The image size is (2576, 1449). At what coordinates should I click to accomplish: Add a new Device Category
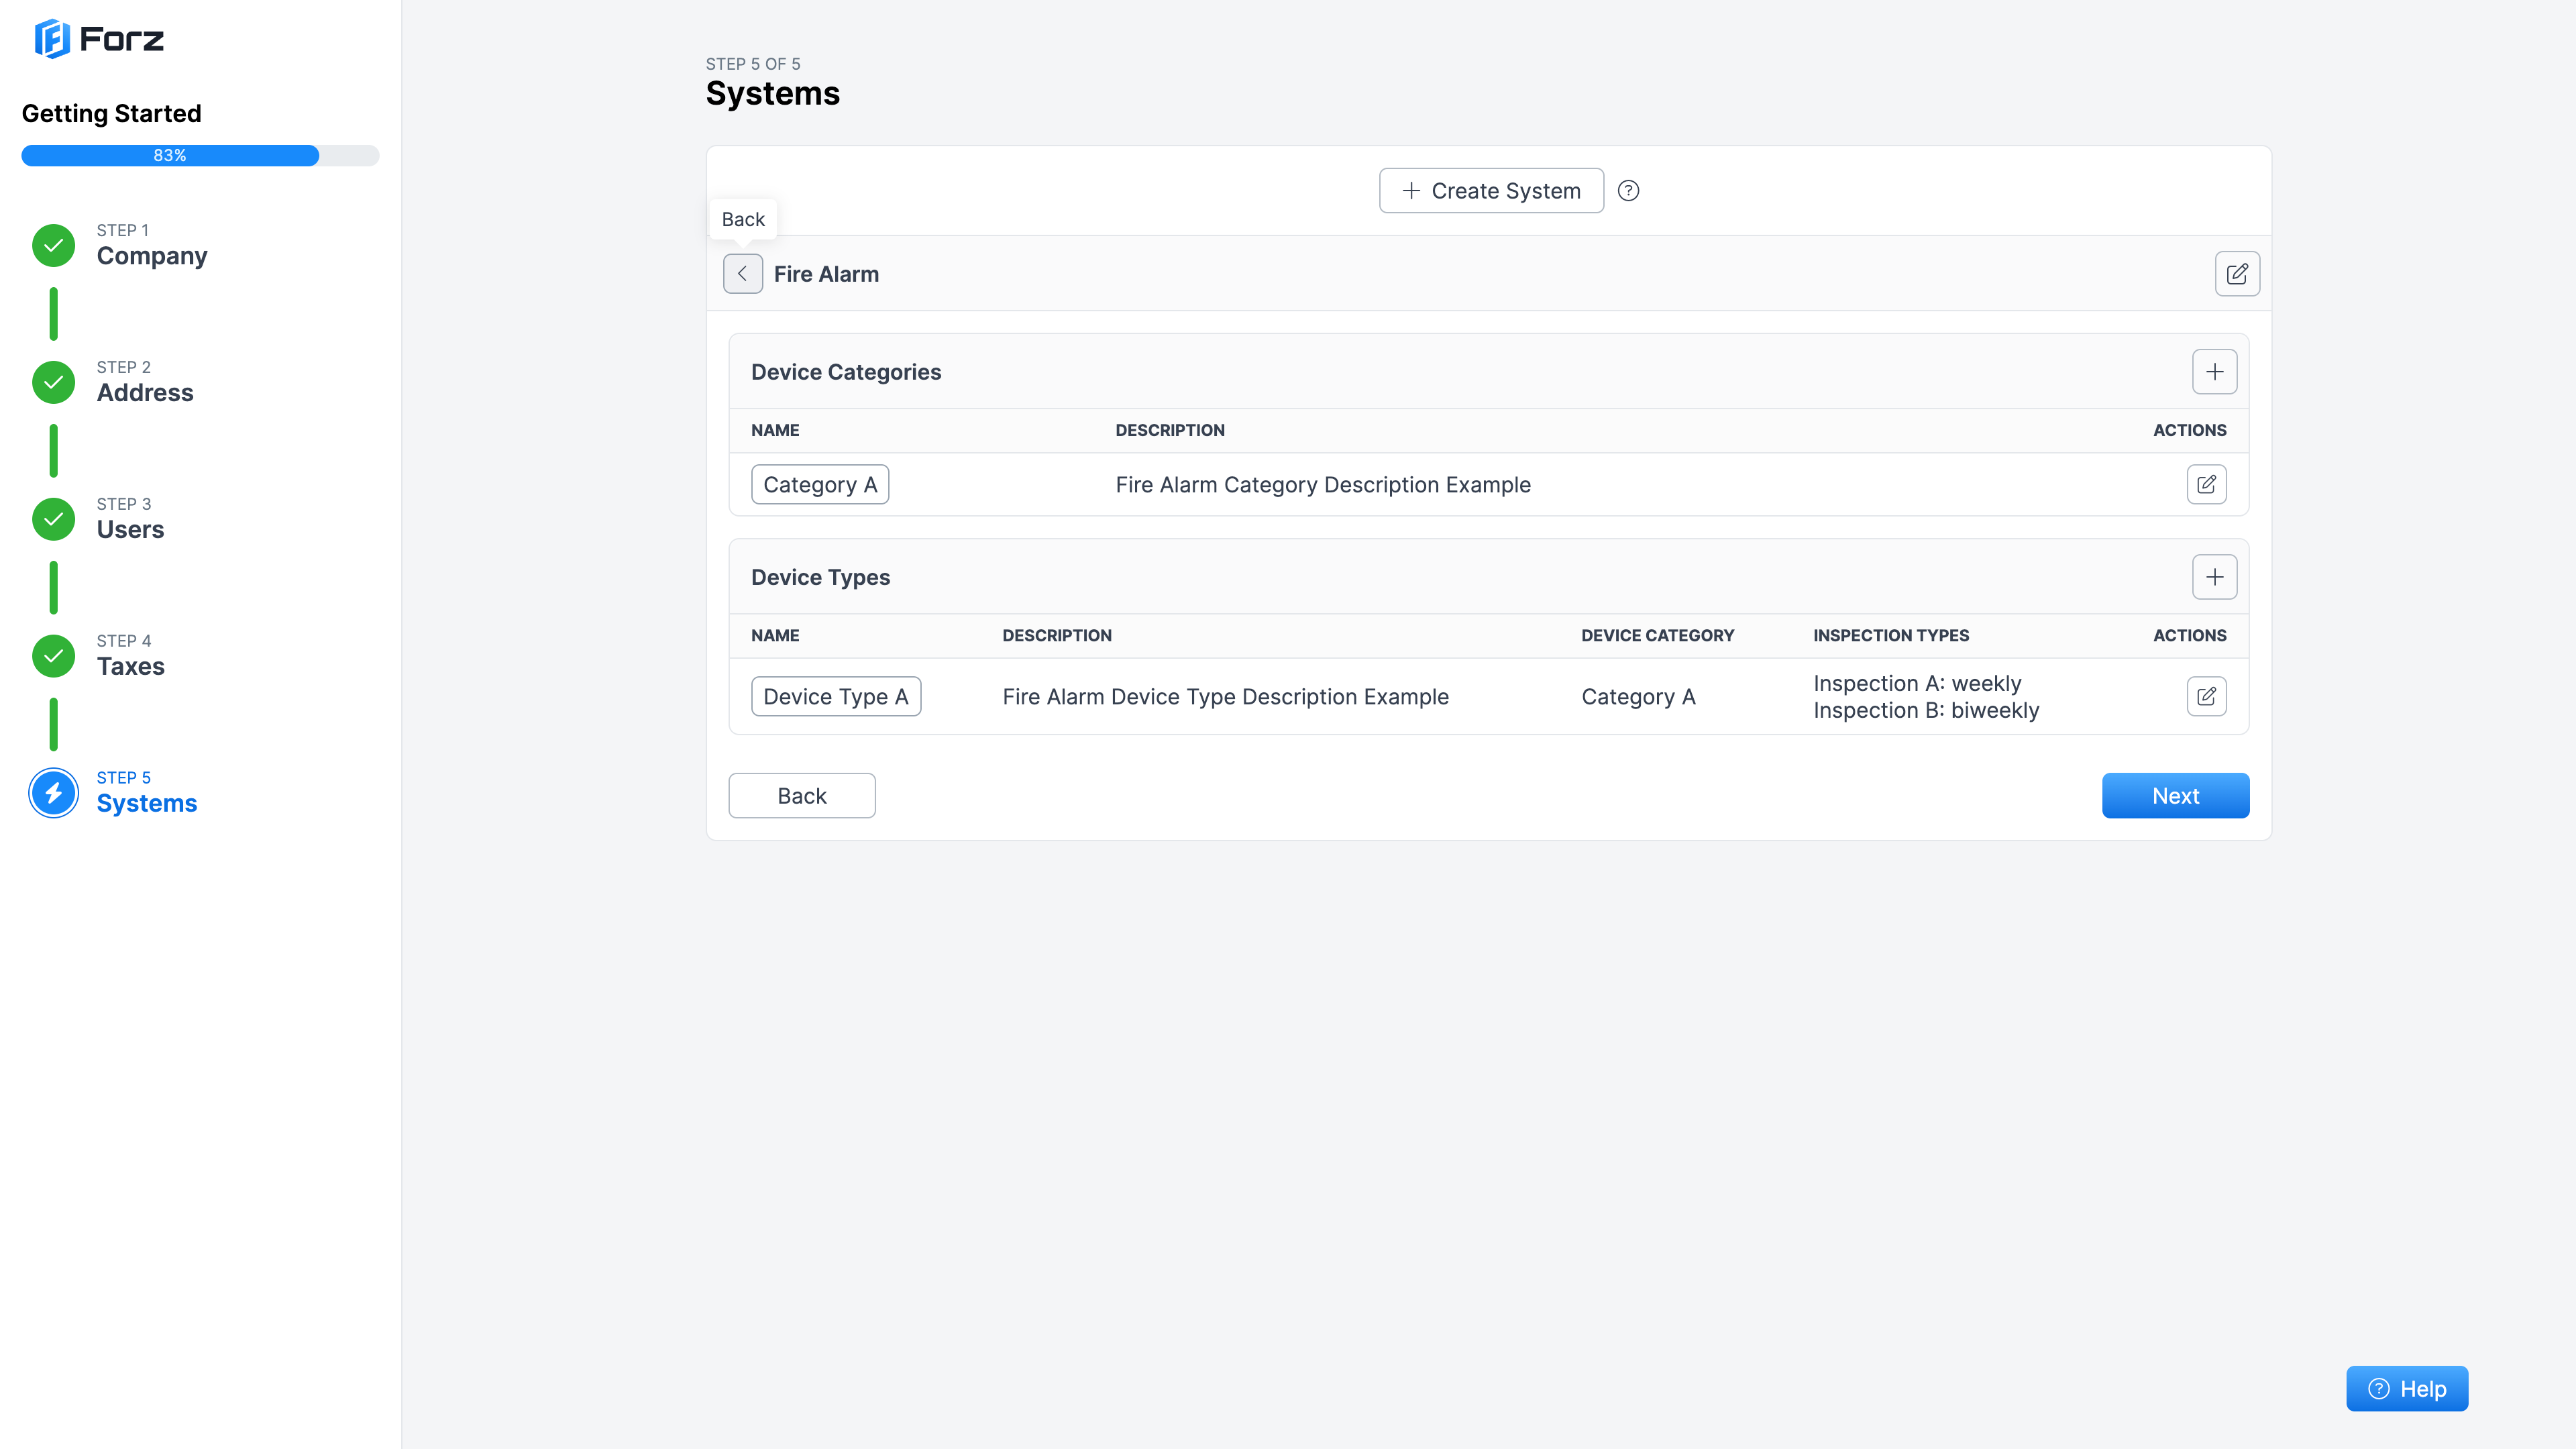2214,372
